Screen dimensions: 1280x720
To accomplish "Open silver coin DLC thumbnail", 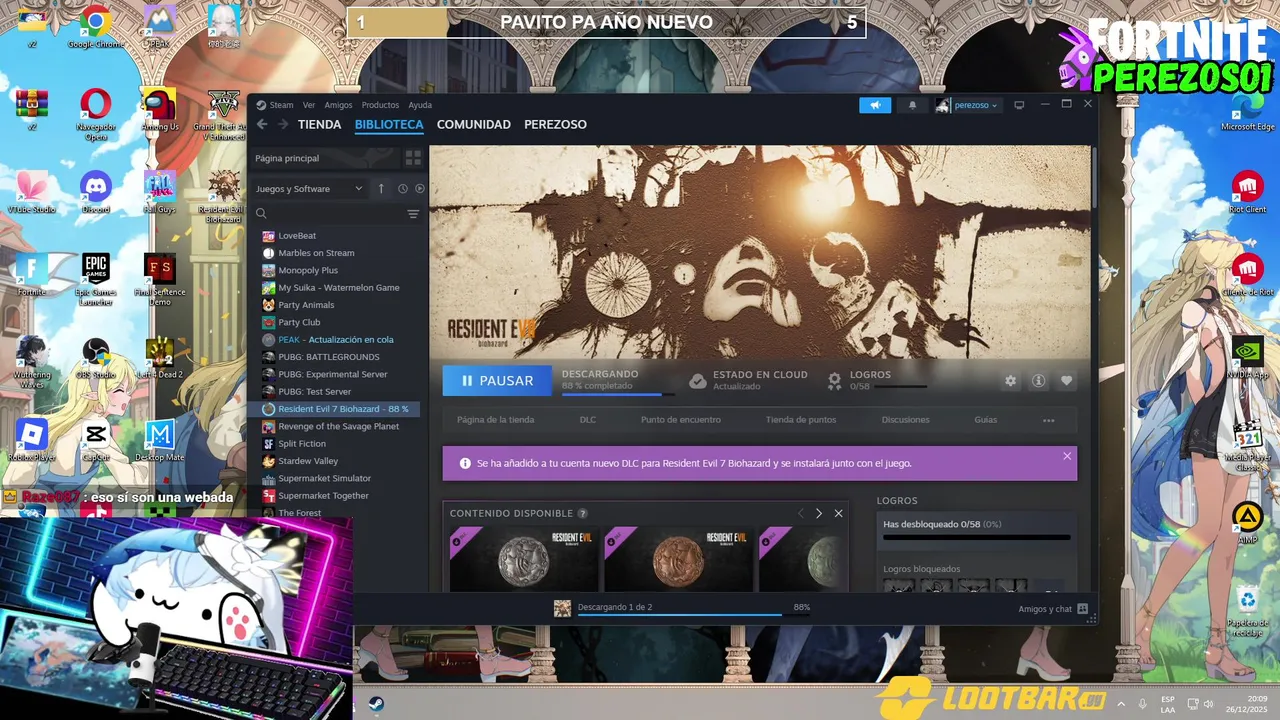I will click(x=524, y=559).
